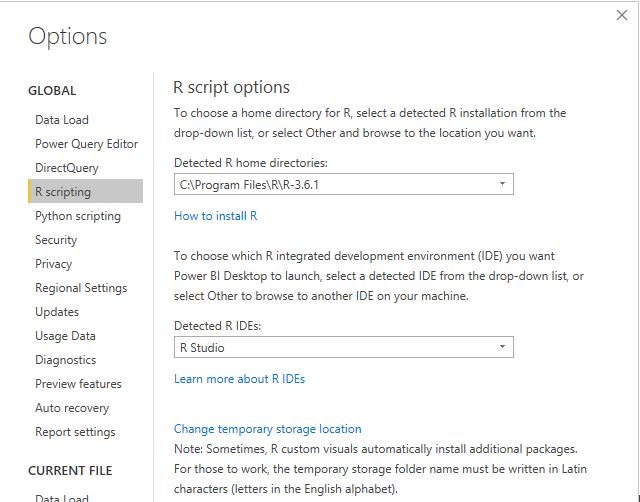Open Preview features page
This screenshot has width=640, height=502.
click(78, 384)
